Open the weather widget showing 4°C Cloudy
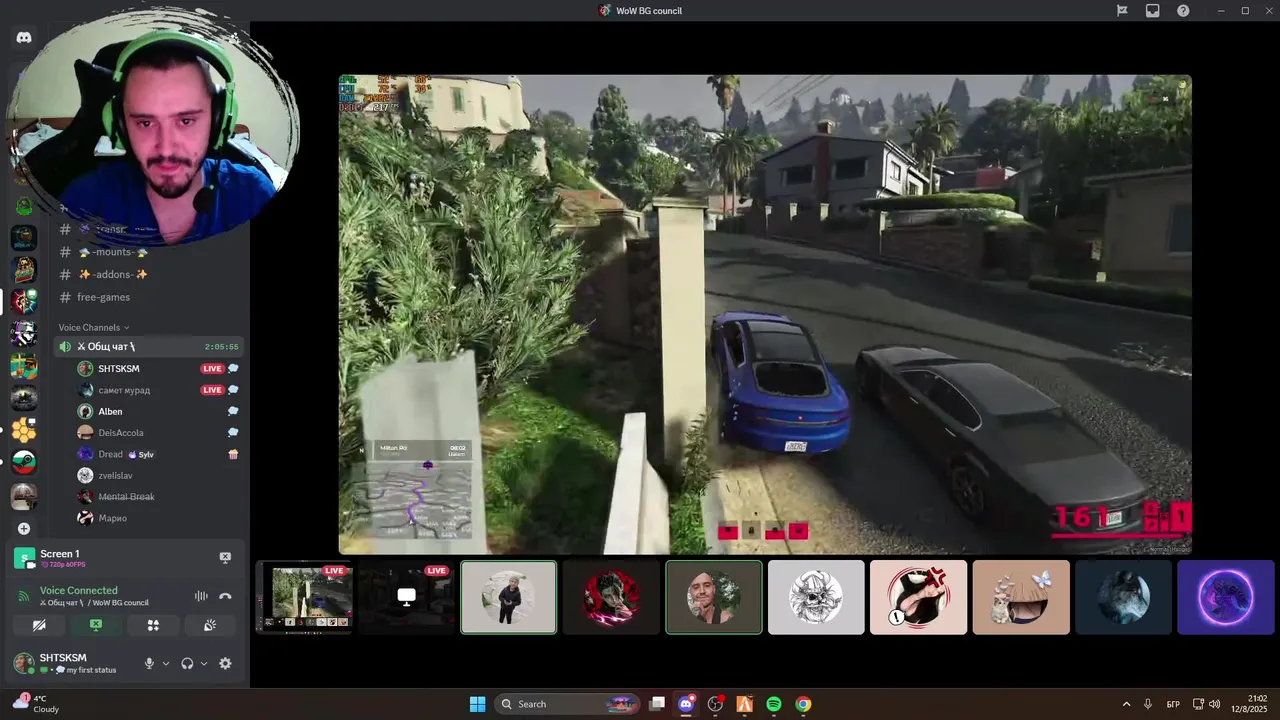Image resolution: width=1280 pixels, height=720 pixels. click(x=36, y=704)
